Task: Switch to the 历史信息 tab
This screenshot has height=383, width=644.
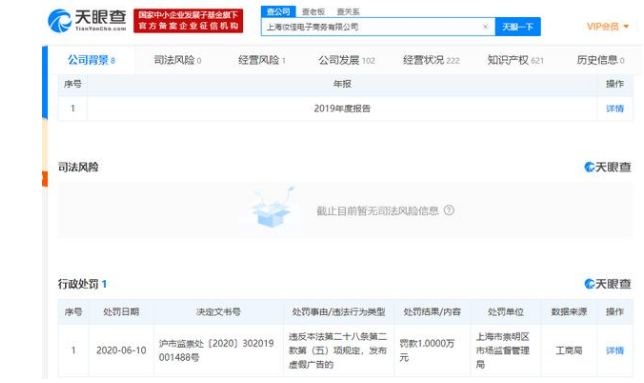Action: [x=600, y=60]
